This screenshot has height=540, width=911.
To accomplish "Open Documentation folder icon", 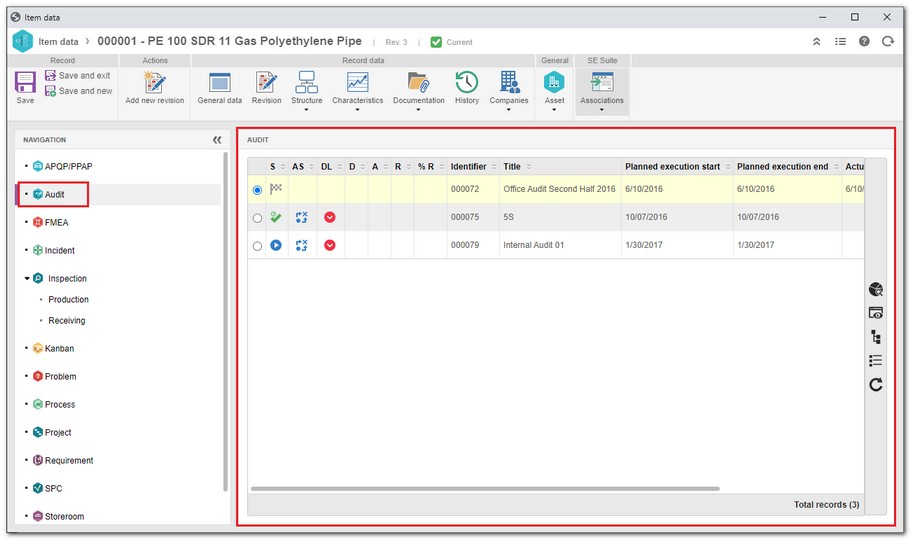I will (x=418, y=83).
